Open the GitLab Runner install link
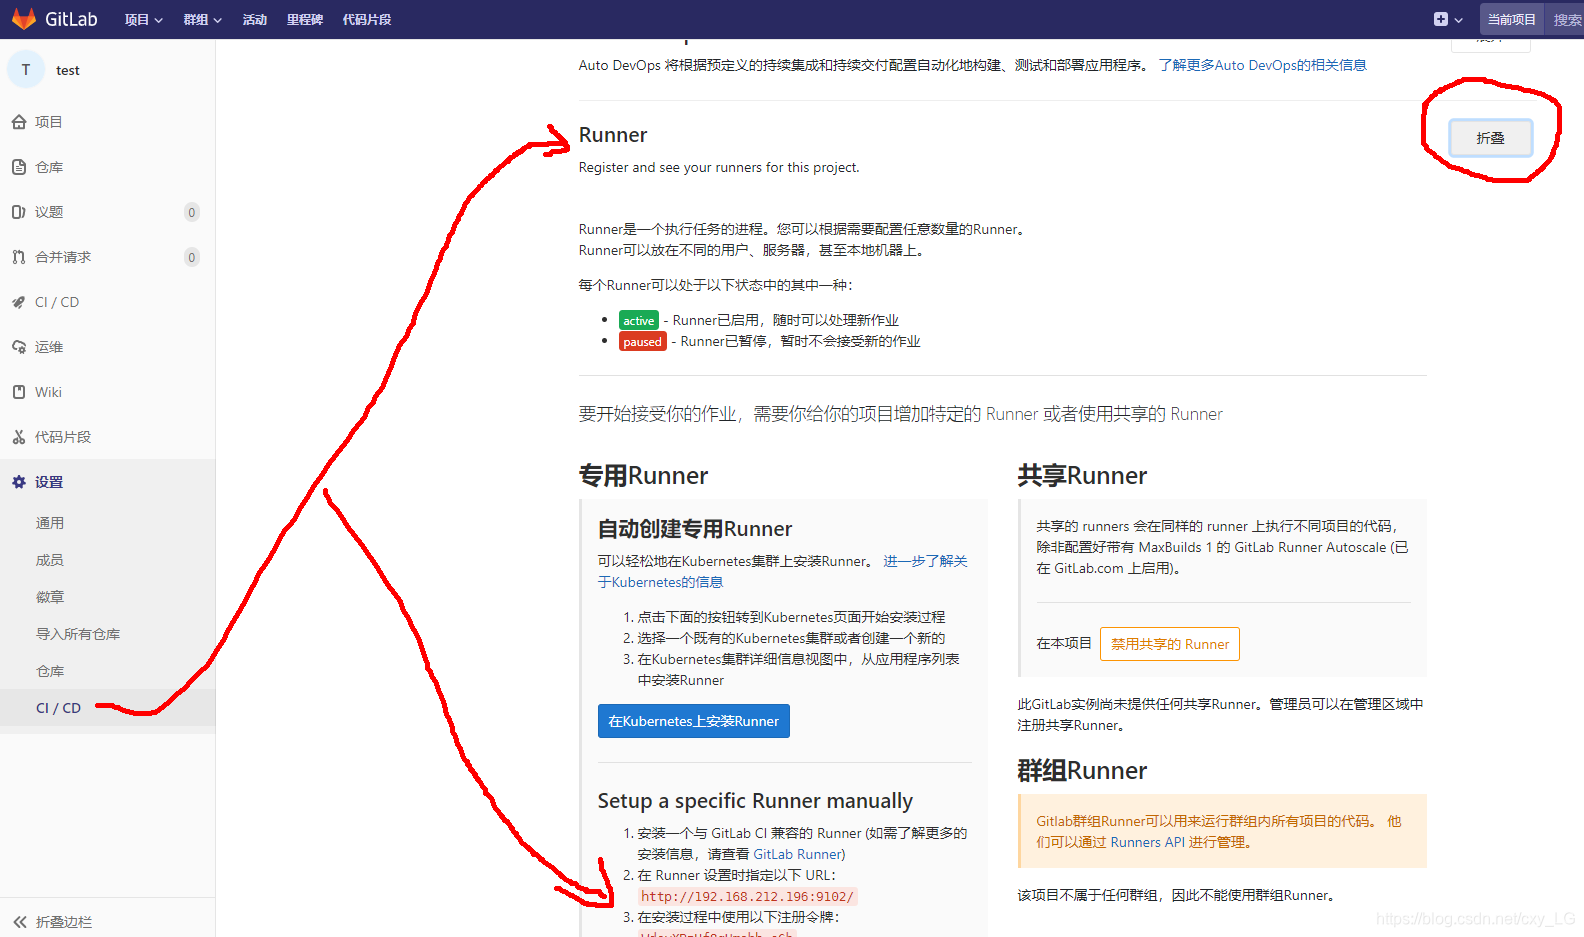This screenshot has width=1584, height=937. click(799, 854)
